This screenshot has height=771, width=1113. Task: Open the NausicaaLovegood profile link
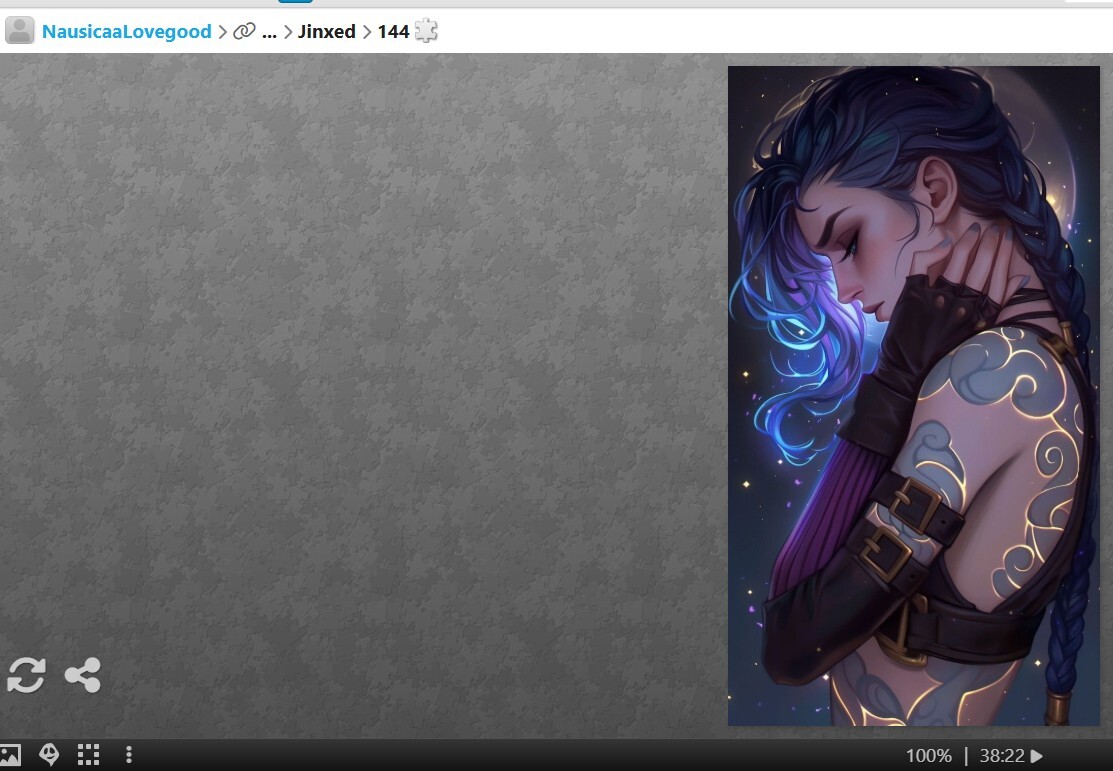coord(126,32)
